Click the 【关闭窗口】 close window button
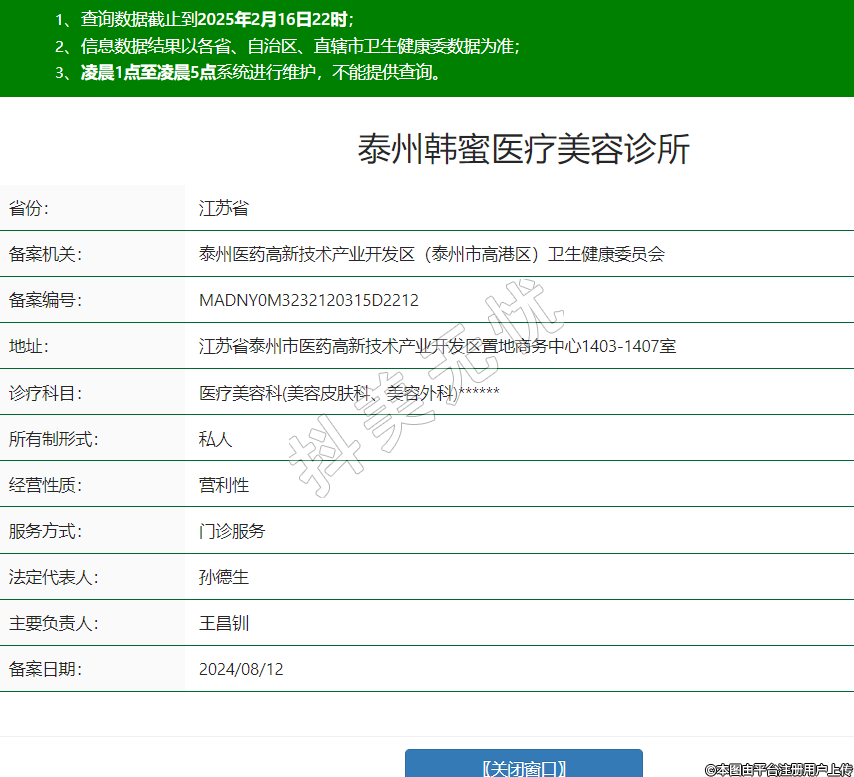The height and width of the screenshot is (777, 854). pos(523,766)
